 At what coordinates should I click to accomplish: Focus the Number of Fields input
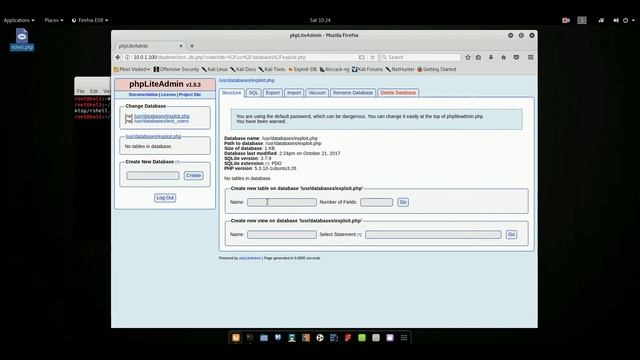click(x=376, y=202)
